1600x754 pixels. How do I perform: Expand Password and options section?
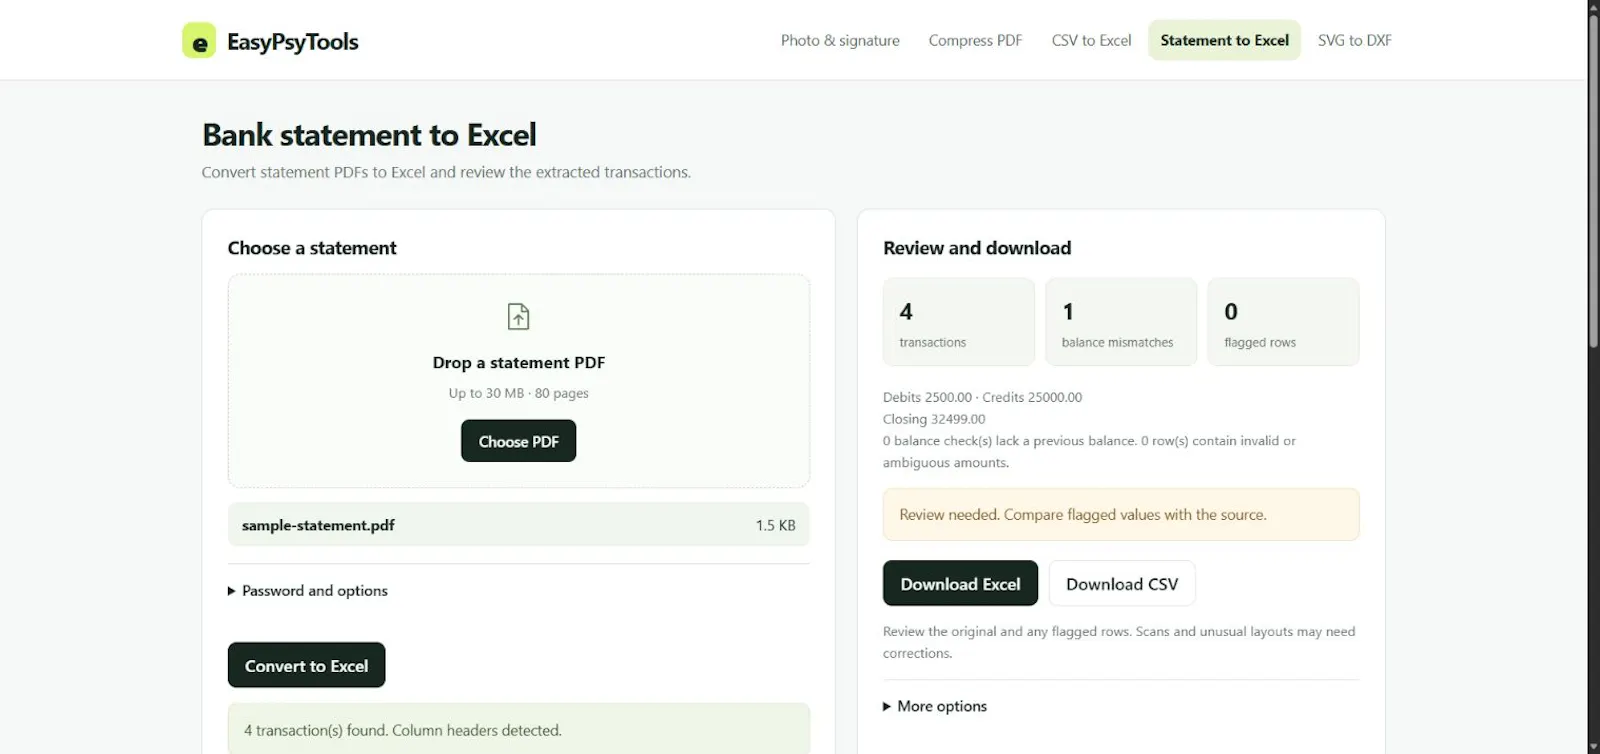[x=308, y=591]
